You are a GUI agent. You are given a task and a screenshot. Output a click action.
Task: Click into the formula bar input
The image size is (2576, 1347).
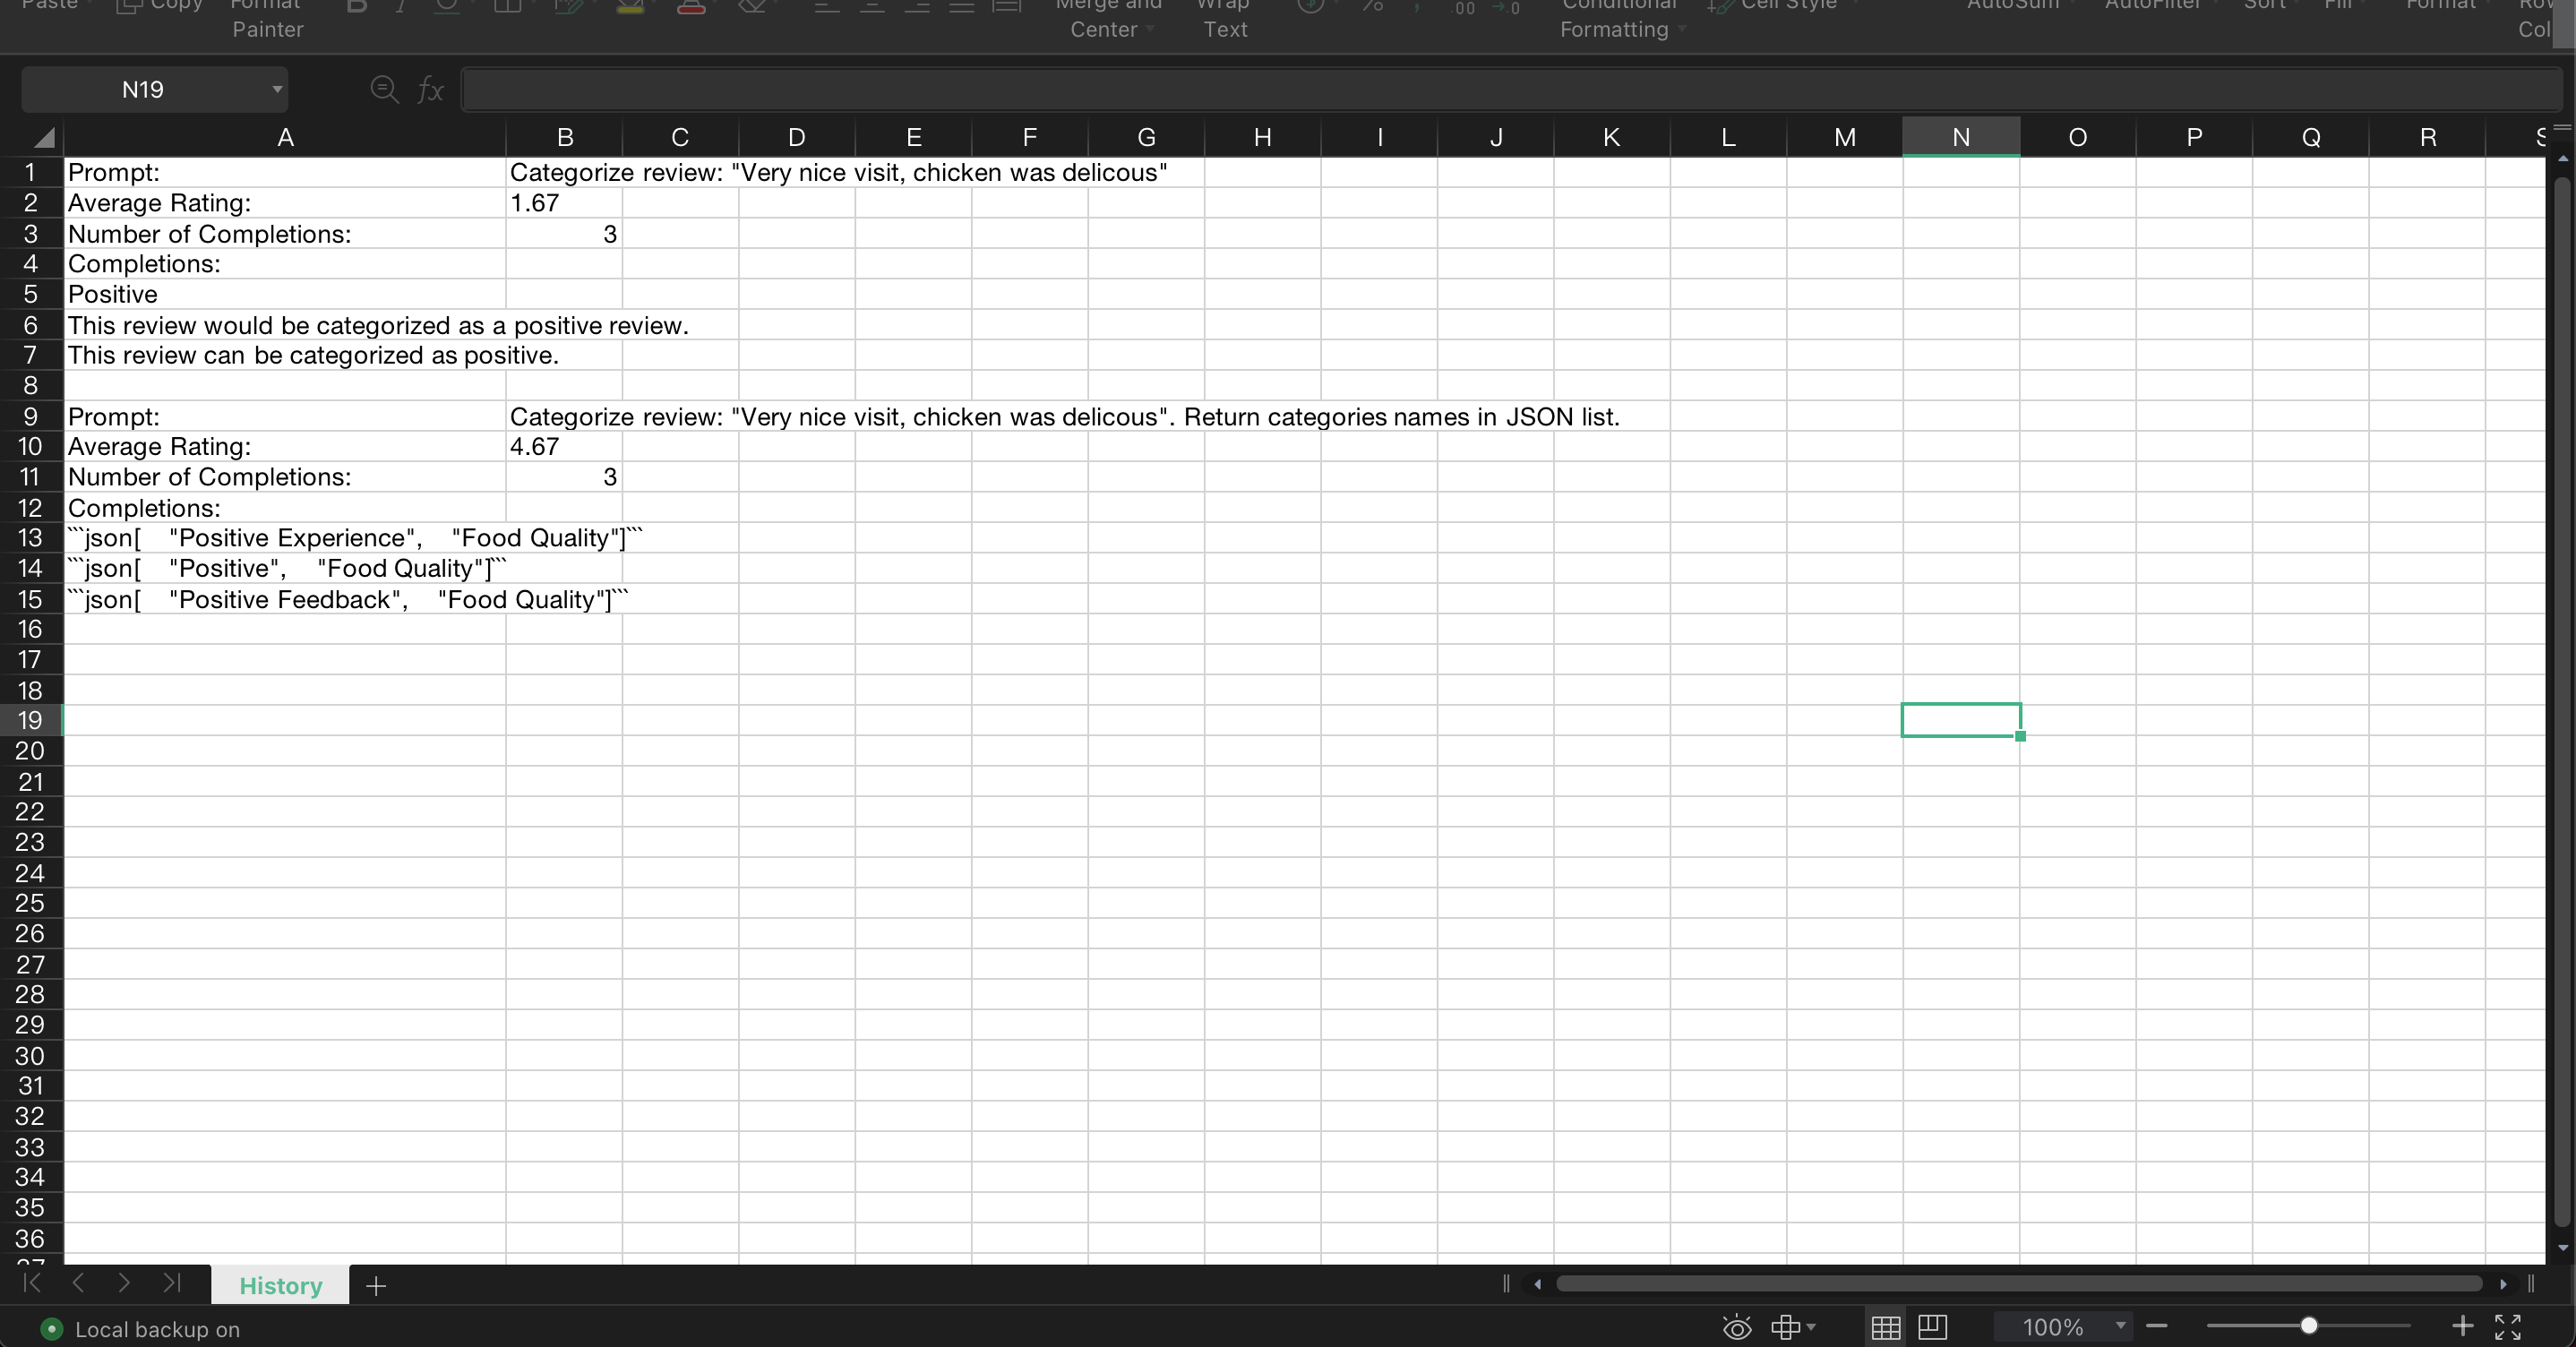point(1500,90)
